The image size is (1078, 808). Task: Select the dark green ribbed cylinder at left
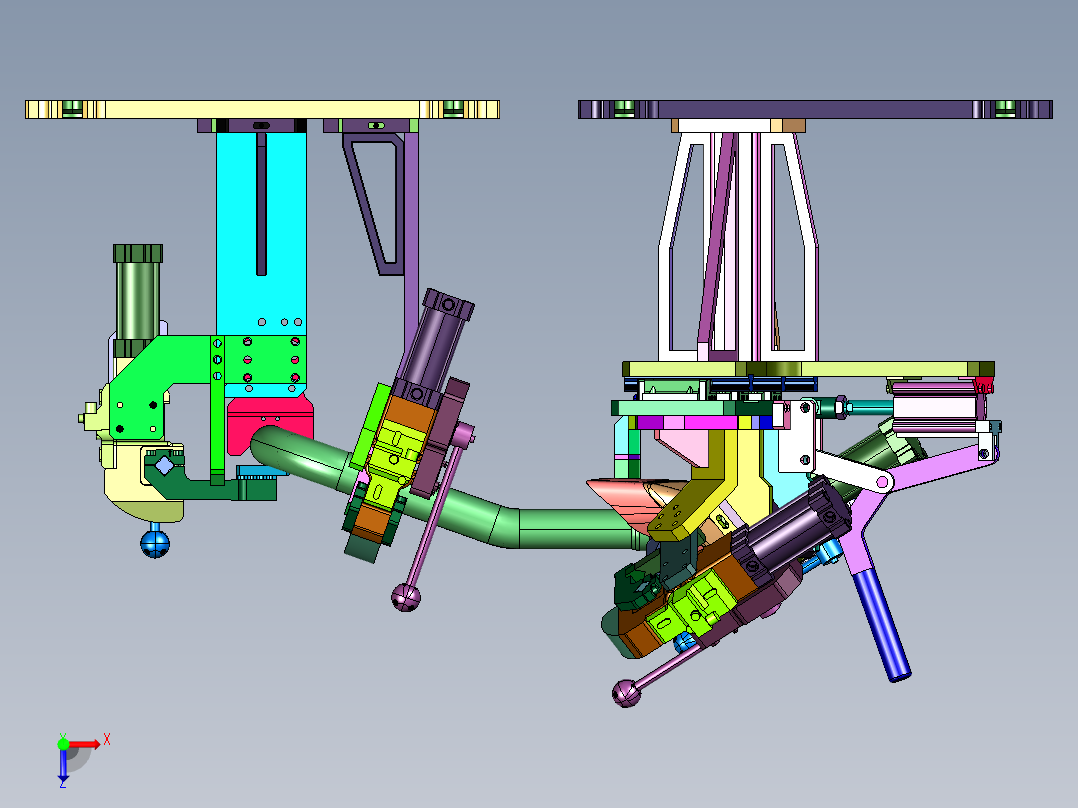pos(138,298)
